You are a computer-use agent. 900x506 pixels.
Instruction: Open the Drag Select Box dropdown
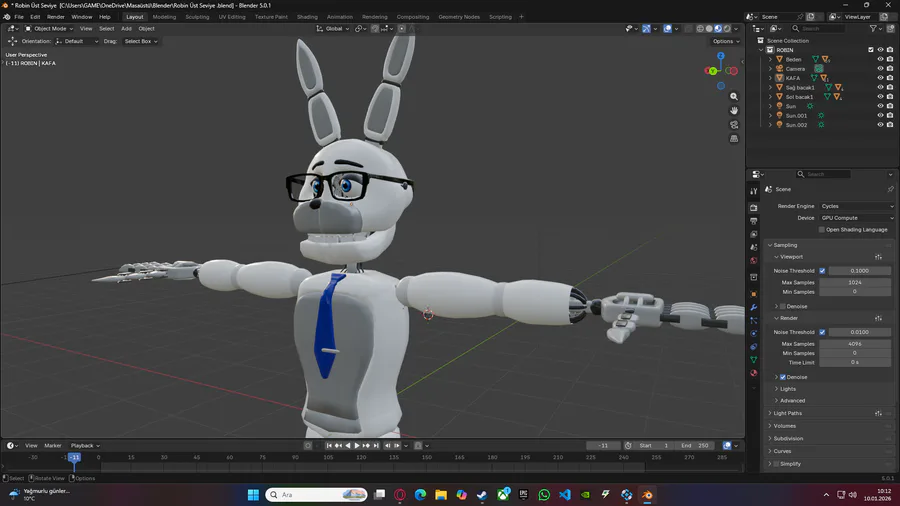point(141,41)
